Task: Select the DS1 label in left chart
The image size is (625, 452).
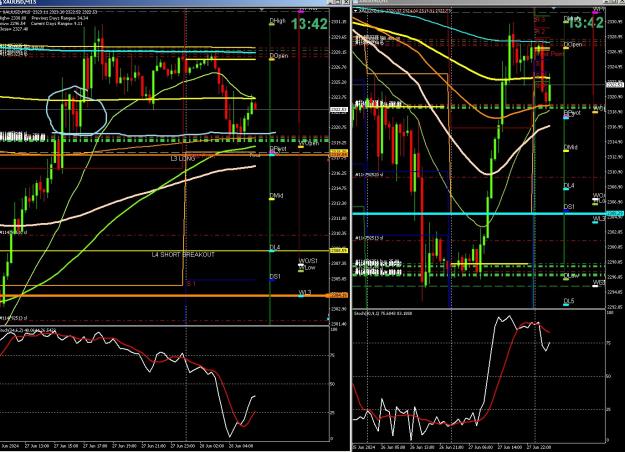Action: (x=275, y=276)
